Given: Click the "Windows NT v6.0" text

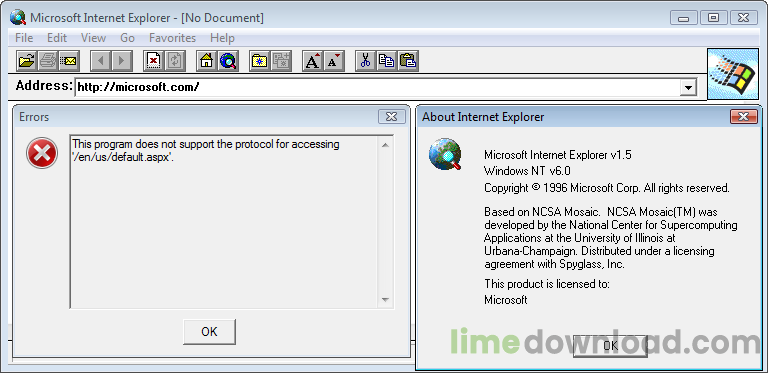Looking at the screenshot, I should point(528,171).
